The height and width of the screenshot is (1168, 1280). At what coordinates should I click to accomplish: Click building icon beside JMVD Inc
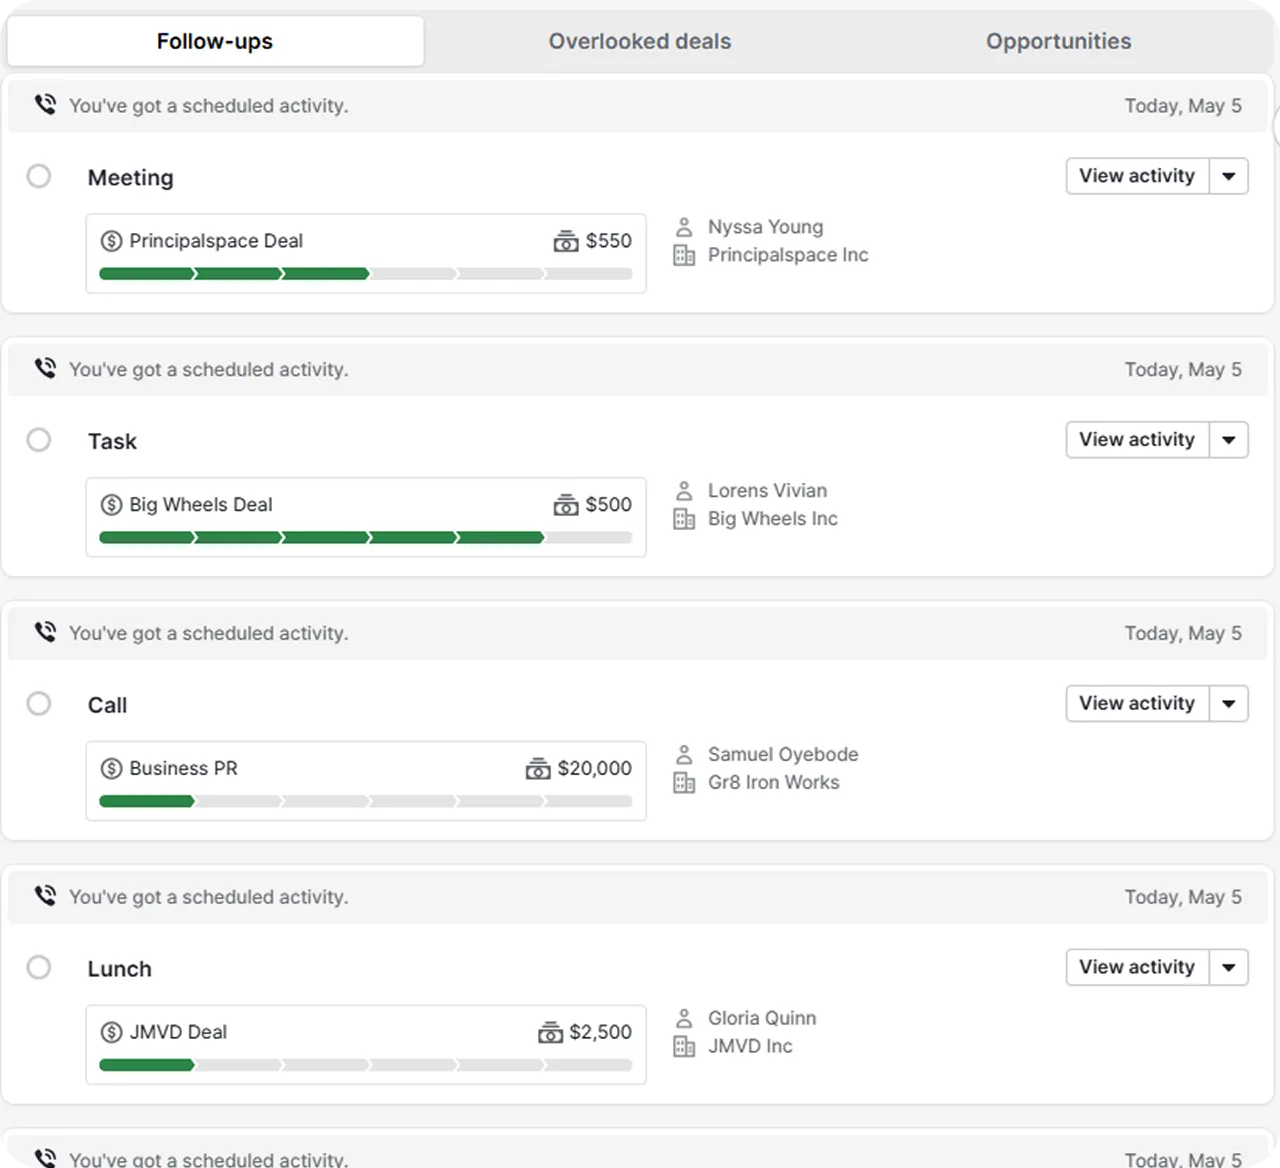coord(684,1047)
